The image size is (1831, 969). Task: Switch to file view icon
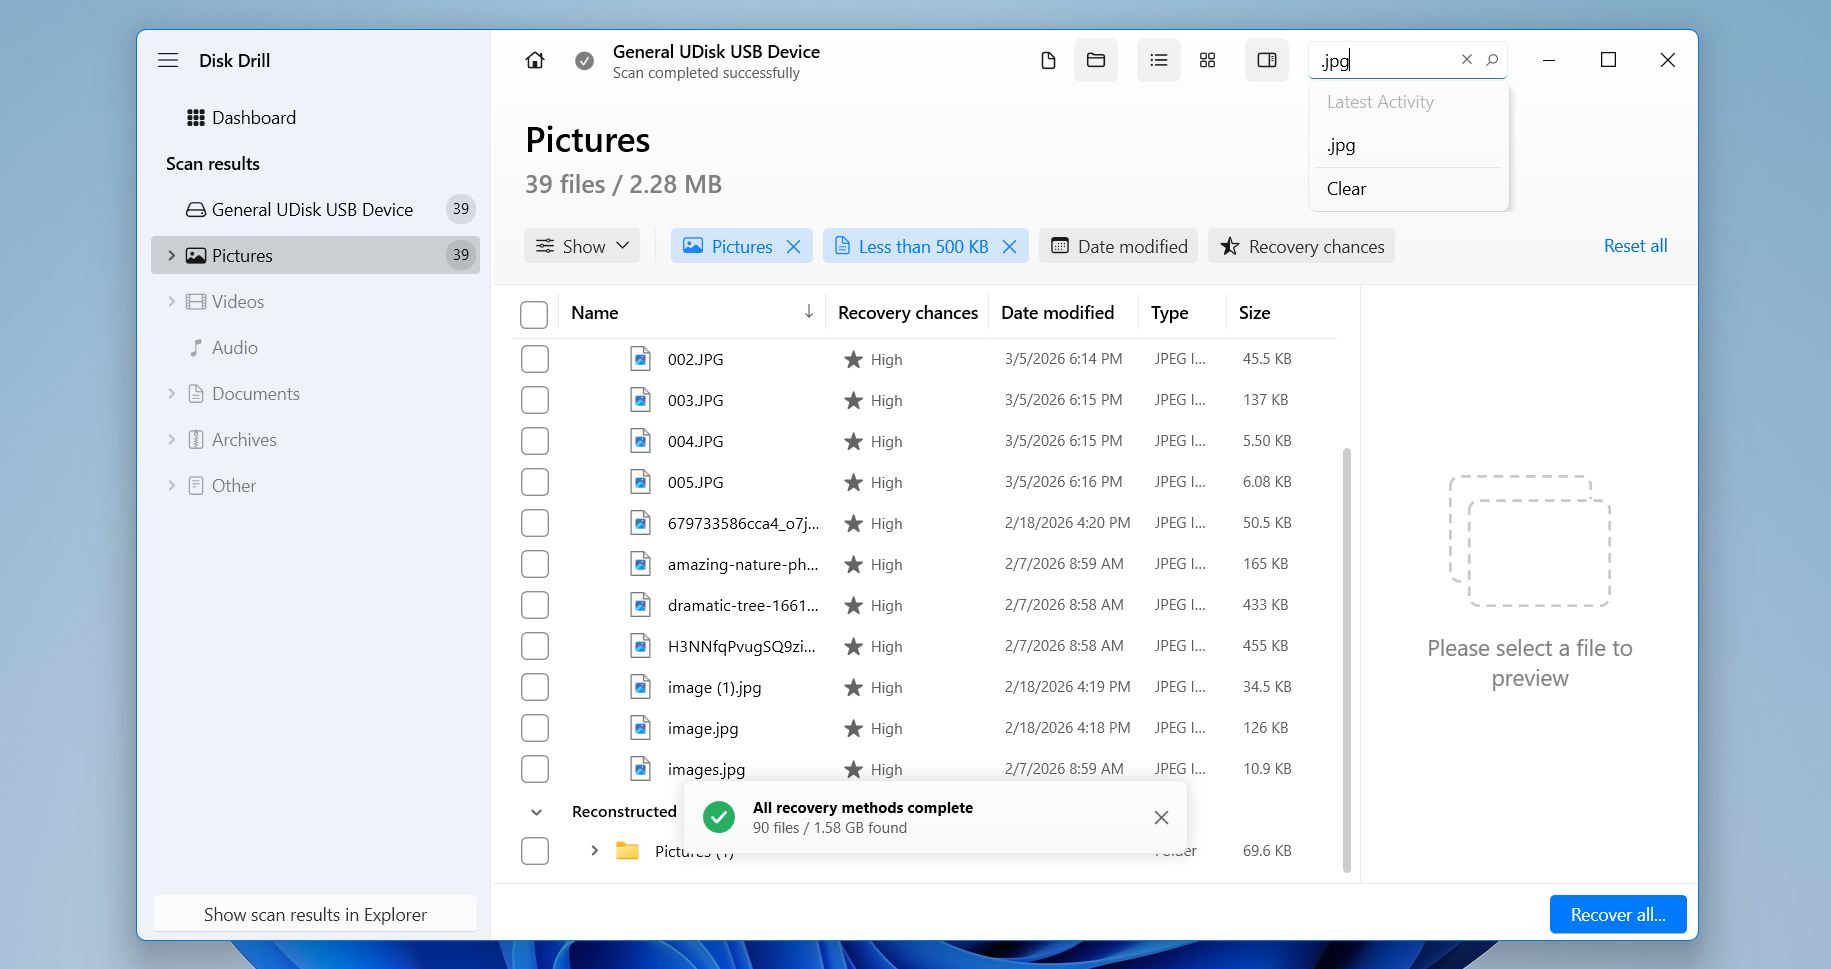1048,61
